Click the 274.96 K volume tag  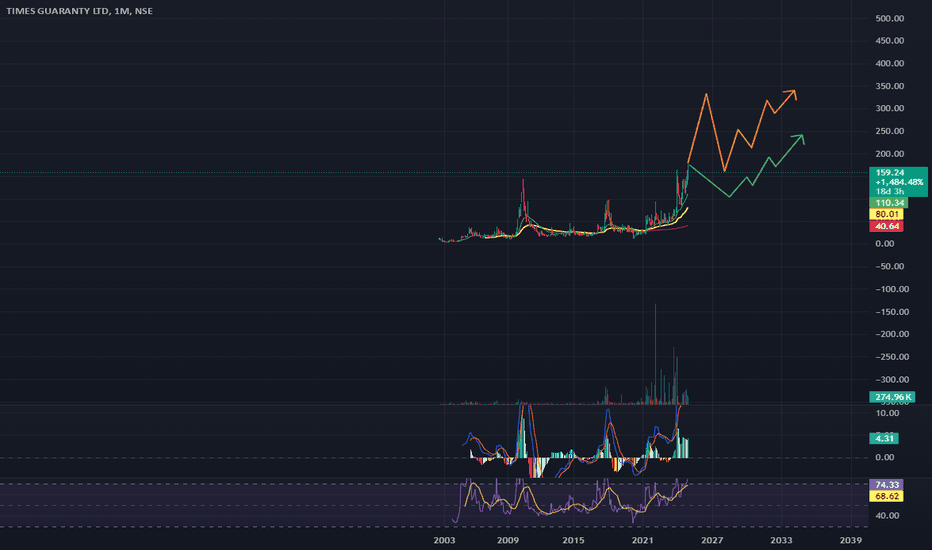pyautogui.click(x=892, y=397)
